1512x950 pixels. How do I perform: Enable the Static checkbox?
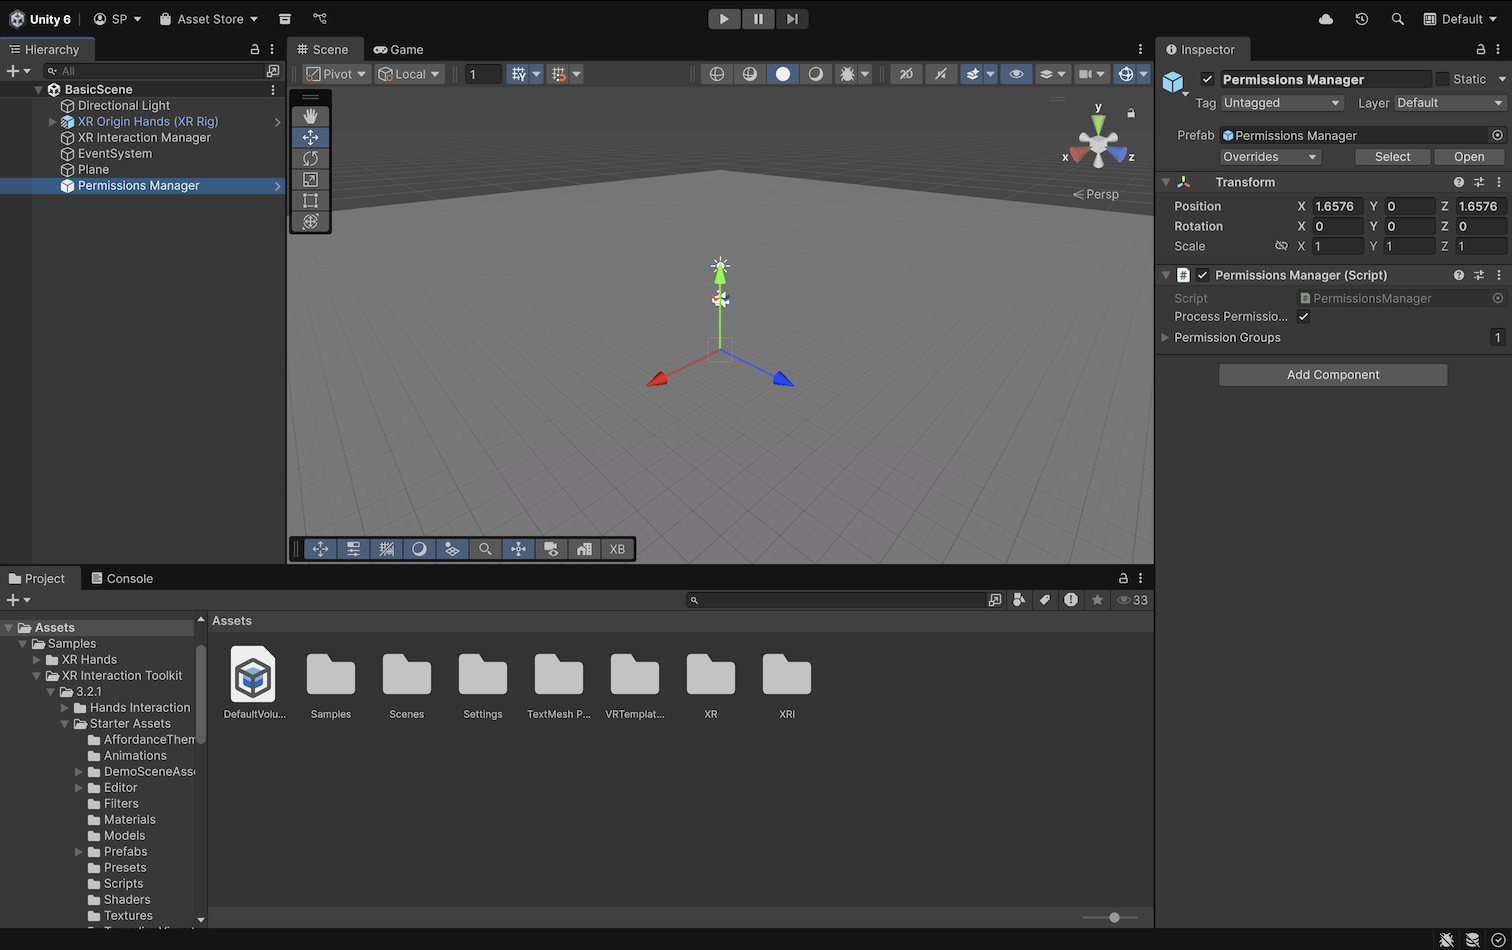1442,79
